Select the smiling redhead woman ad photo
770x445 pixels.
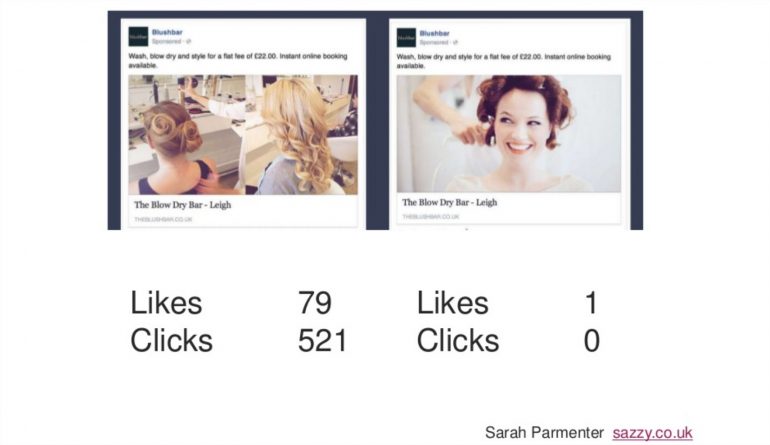[509, 134]
